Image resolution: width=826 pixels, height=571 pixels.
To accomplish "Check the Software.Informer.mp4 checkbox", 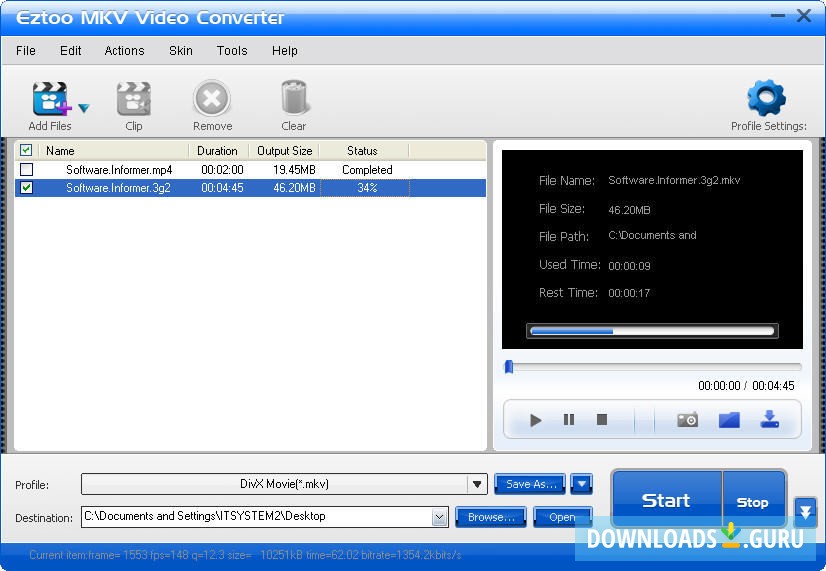I will pyautogui.click(x=26, y=170).
